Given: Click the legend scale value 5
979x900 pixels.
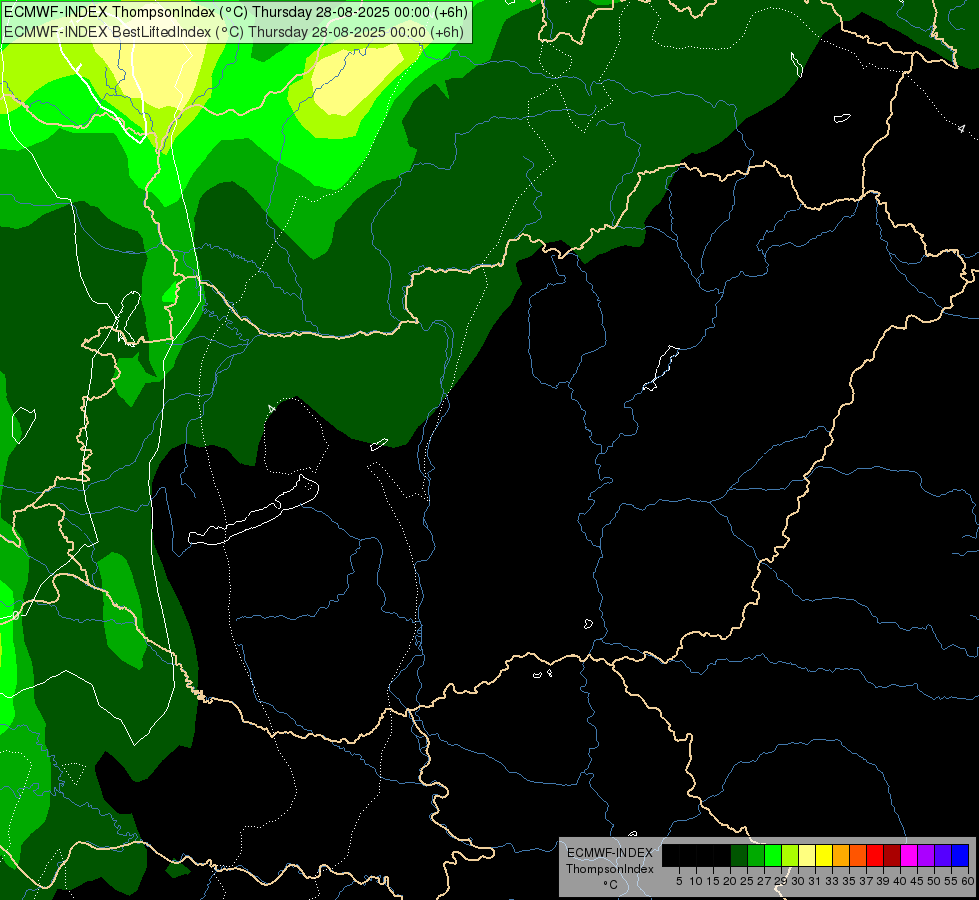Looking at the screenshot, I should 679,881.
